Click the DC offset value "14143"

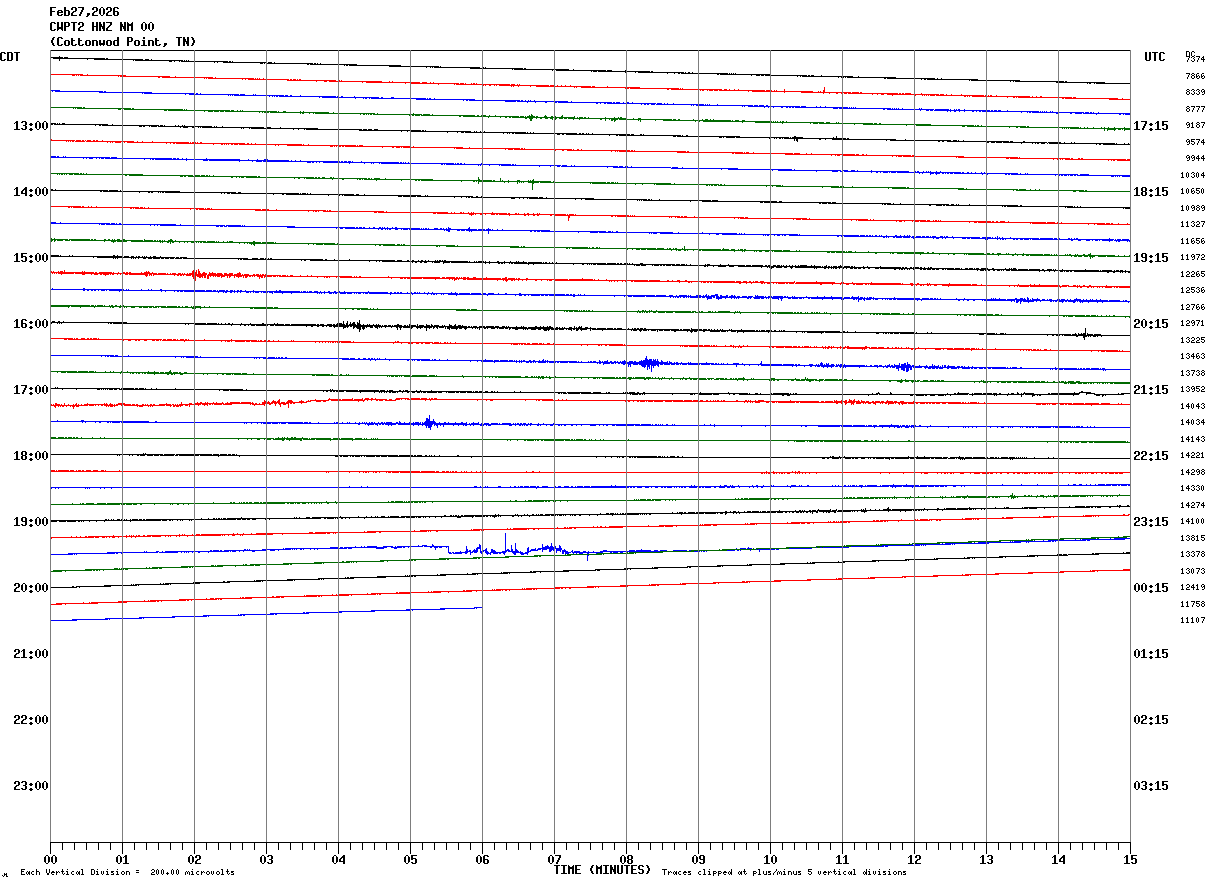1192,439
